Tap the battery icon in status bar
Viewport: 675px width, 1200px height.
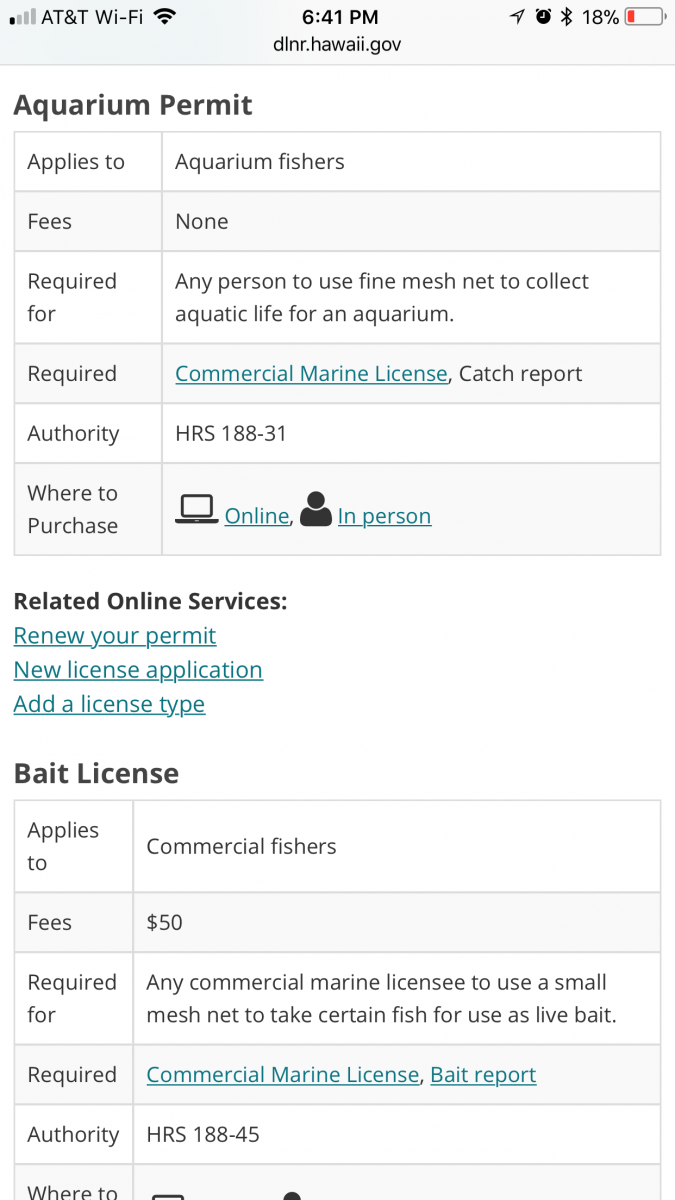point(645,17)
